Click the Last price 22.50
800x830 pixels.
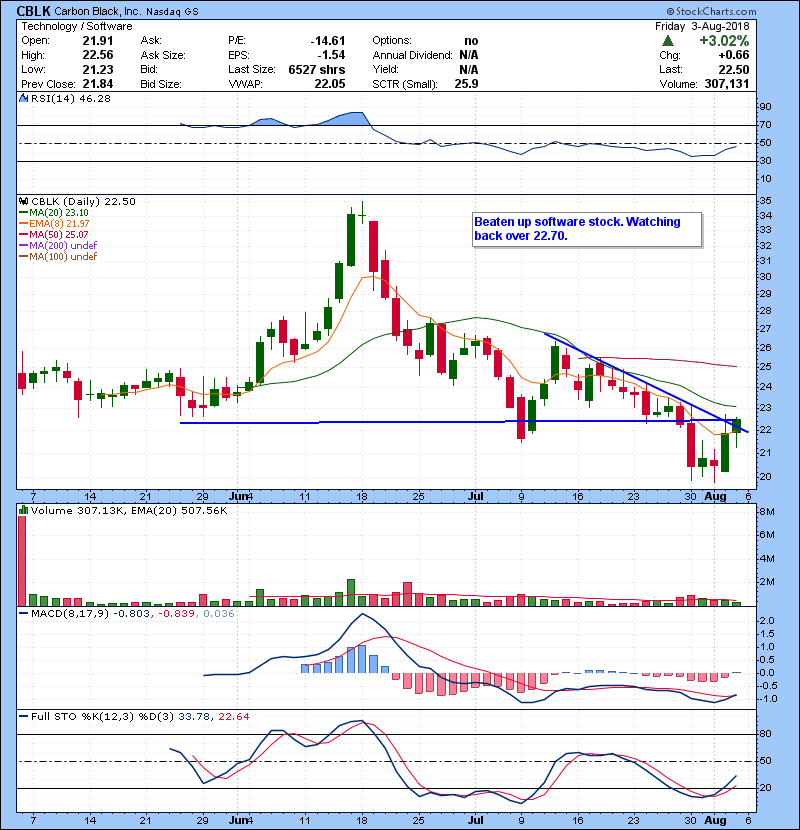734,69
